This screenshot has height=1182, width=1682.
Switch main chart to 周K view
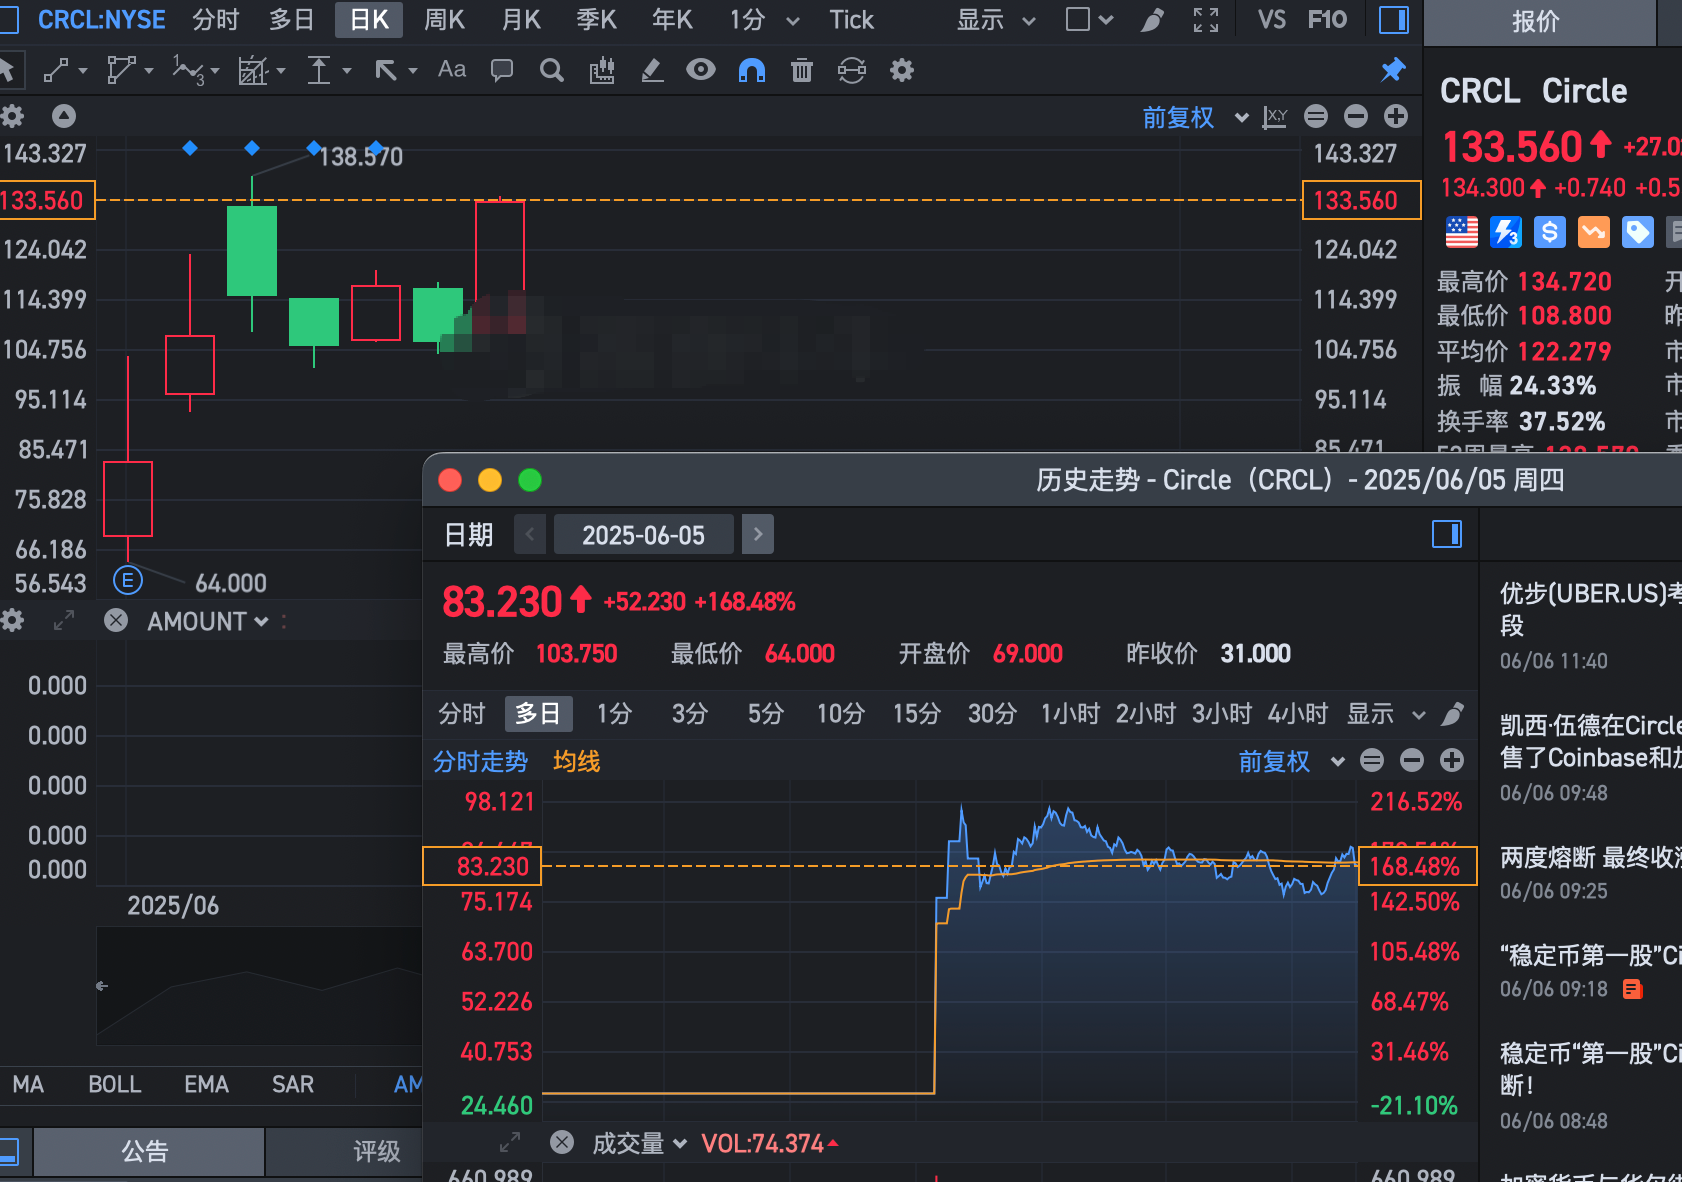445,20
